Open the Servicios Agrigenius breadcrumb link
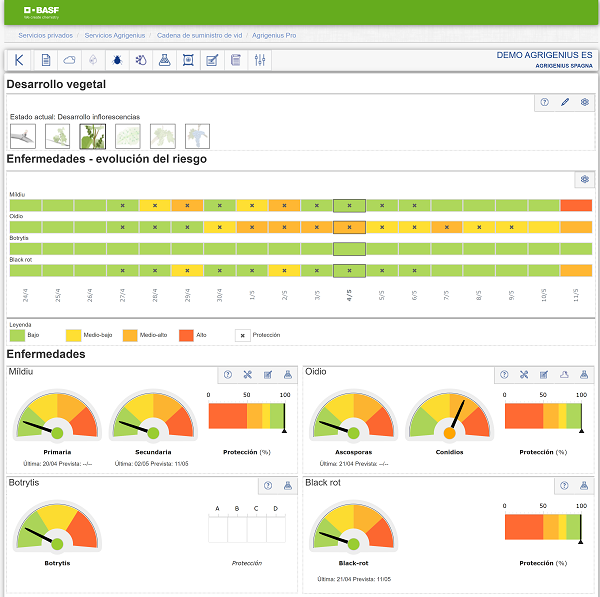Screen dimensions: 600x597 116,35
